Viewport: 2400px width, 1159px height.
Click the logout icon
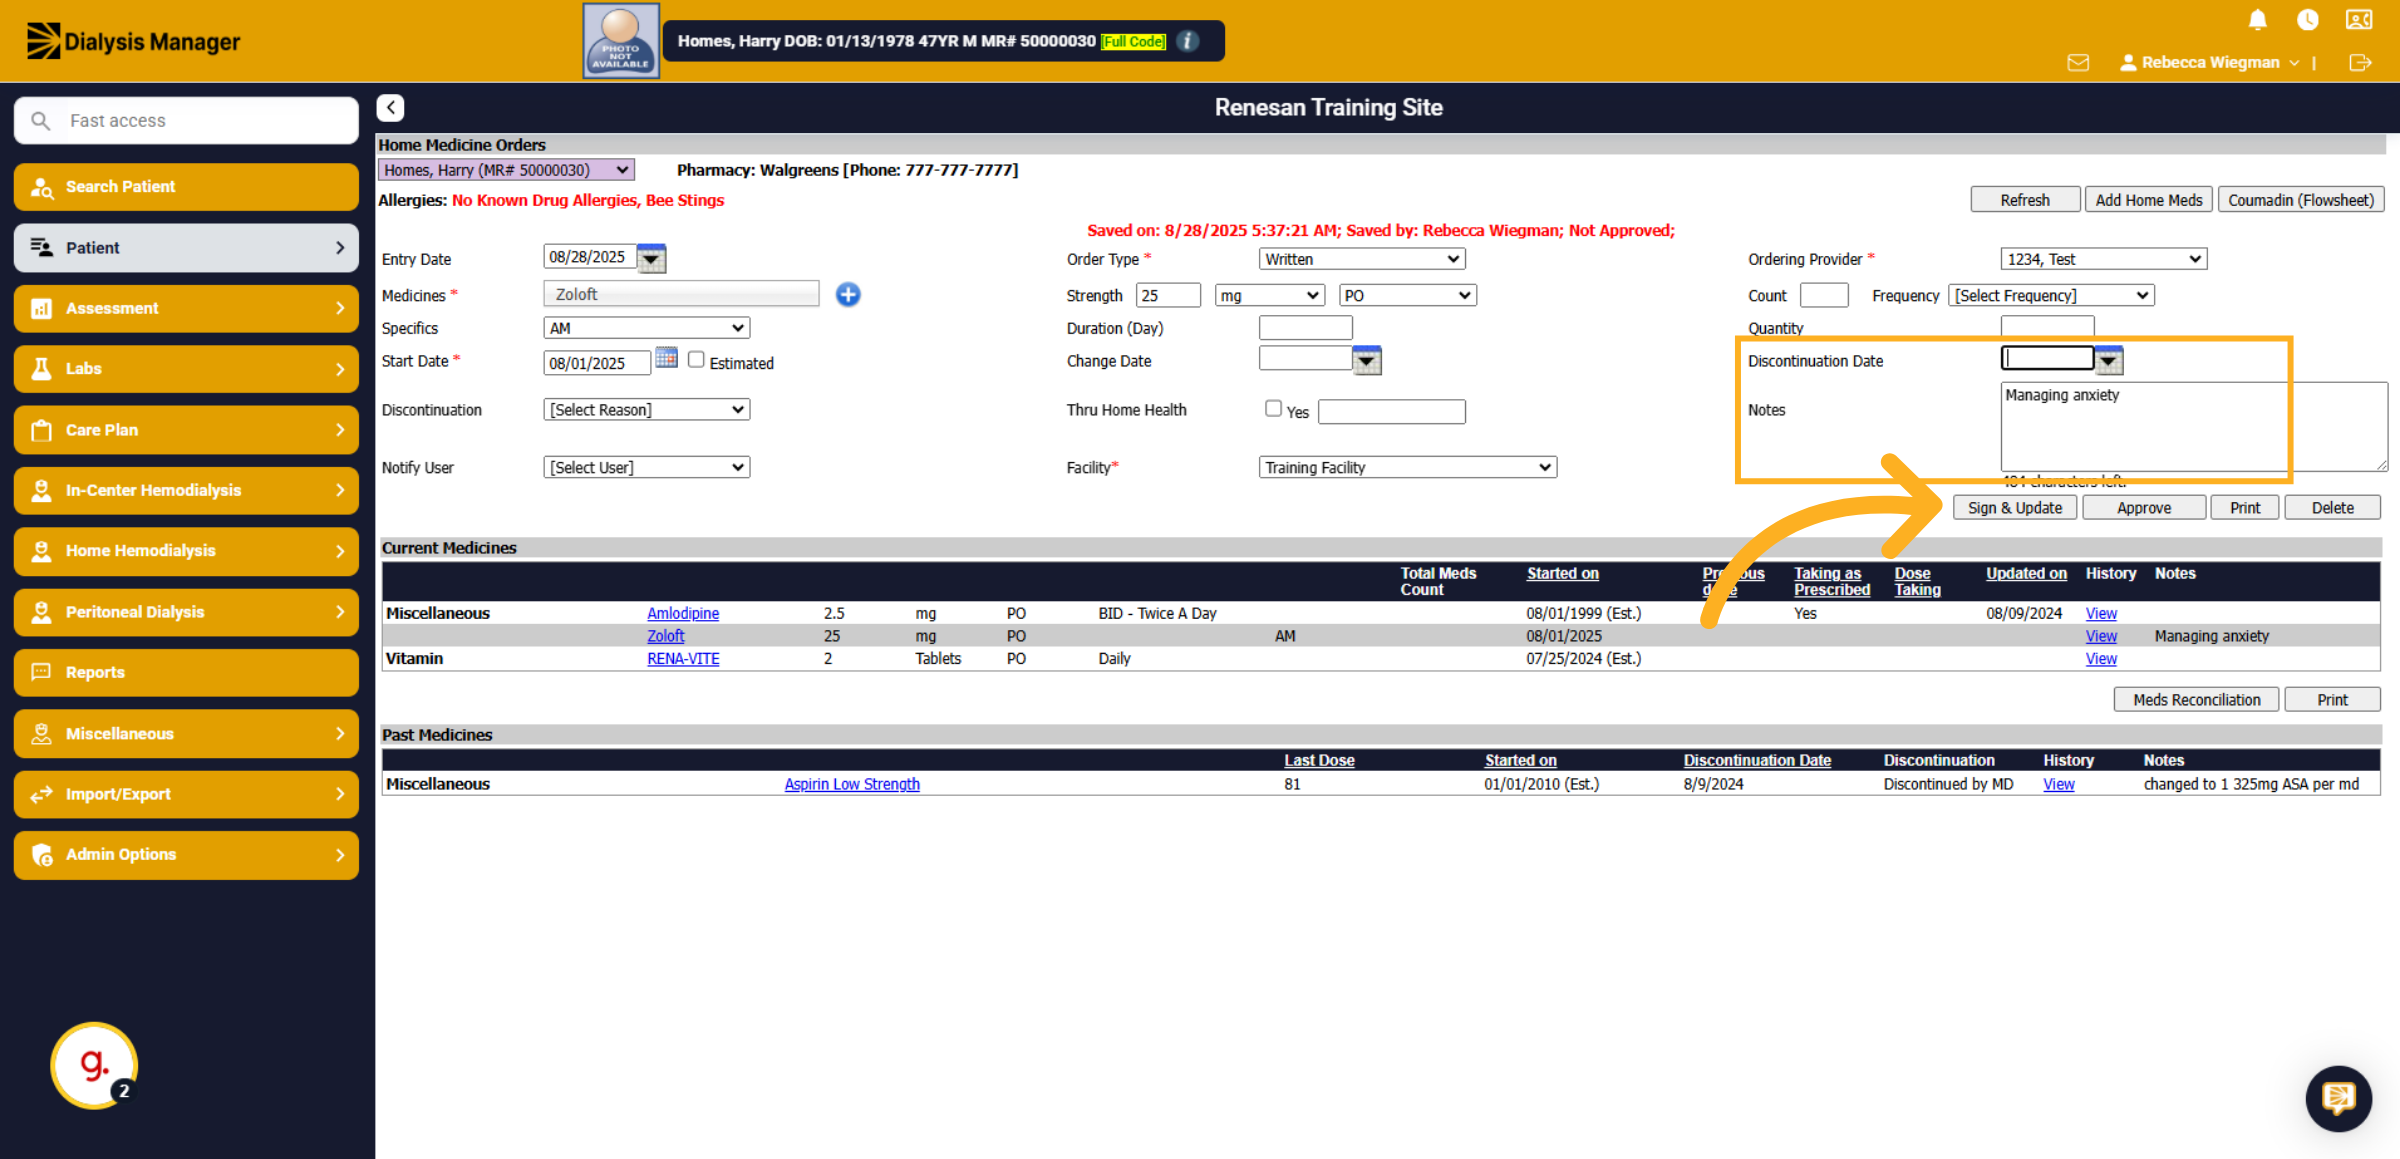click(x=2360, y=63)
